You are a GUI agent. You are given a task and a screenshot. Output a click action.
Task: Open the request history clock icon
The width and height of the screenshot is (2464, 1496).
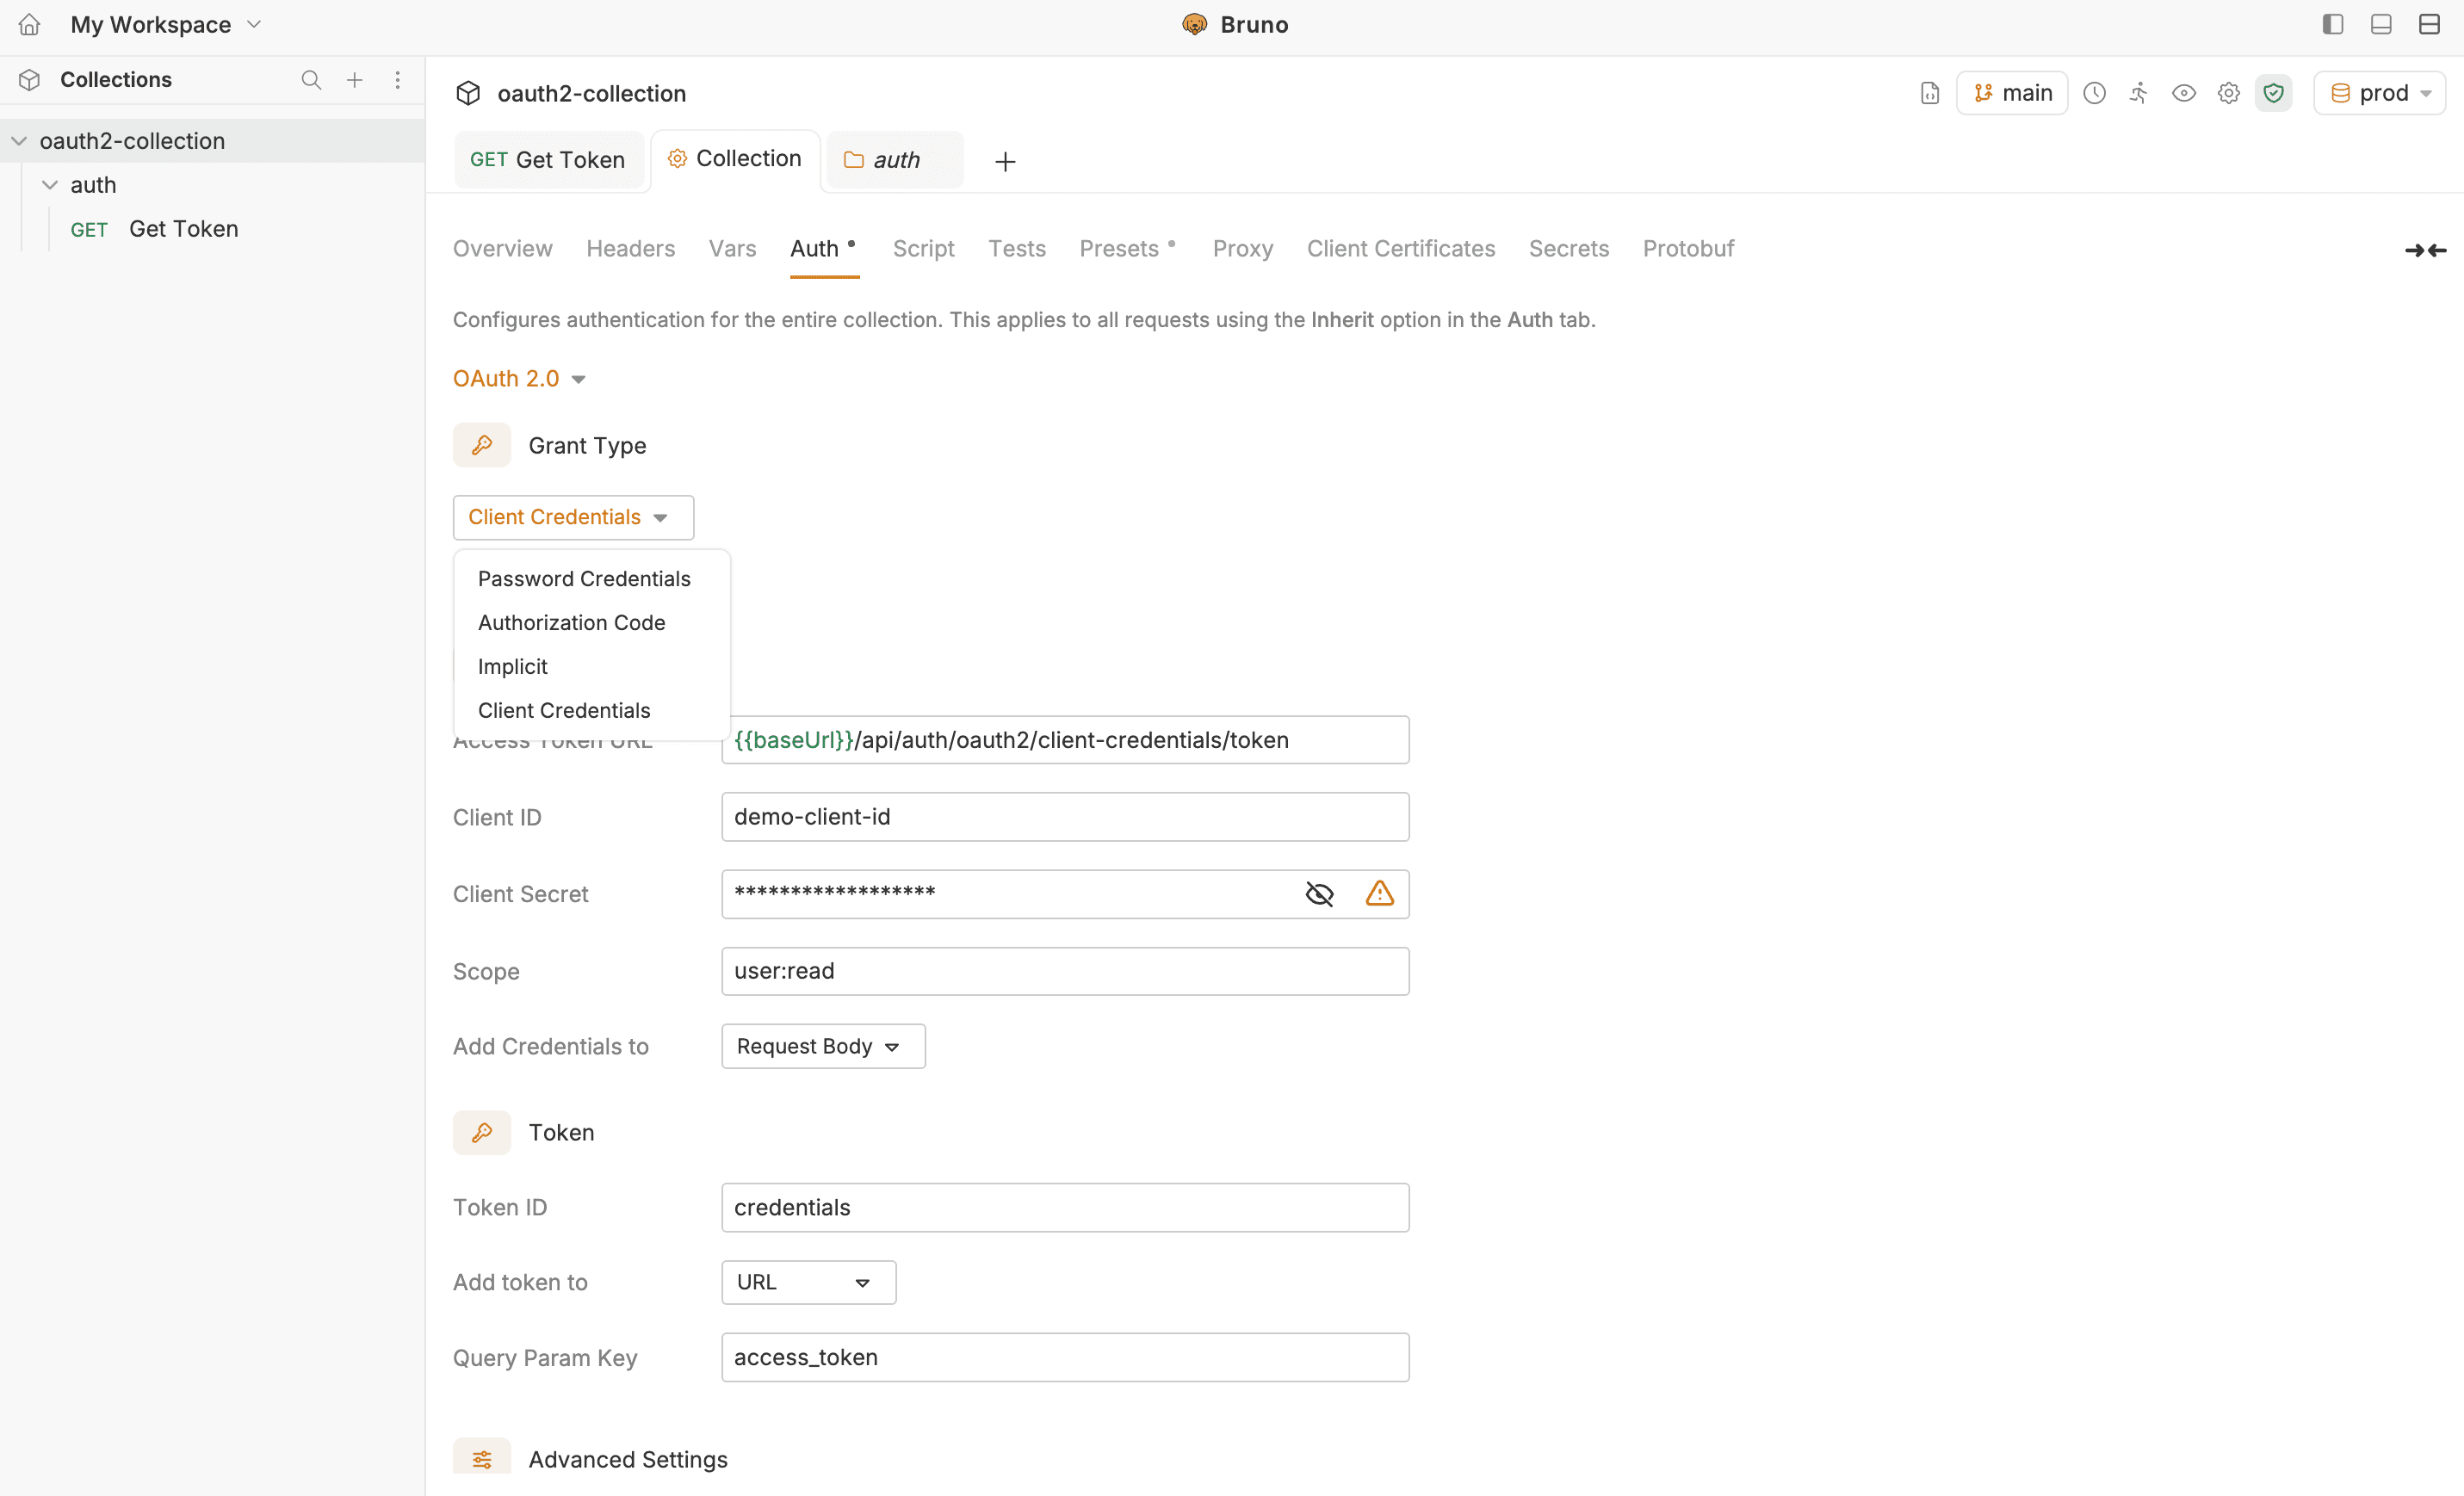click(2094, 92)
